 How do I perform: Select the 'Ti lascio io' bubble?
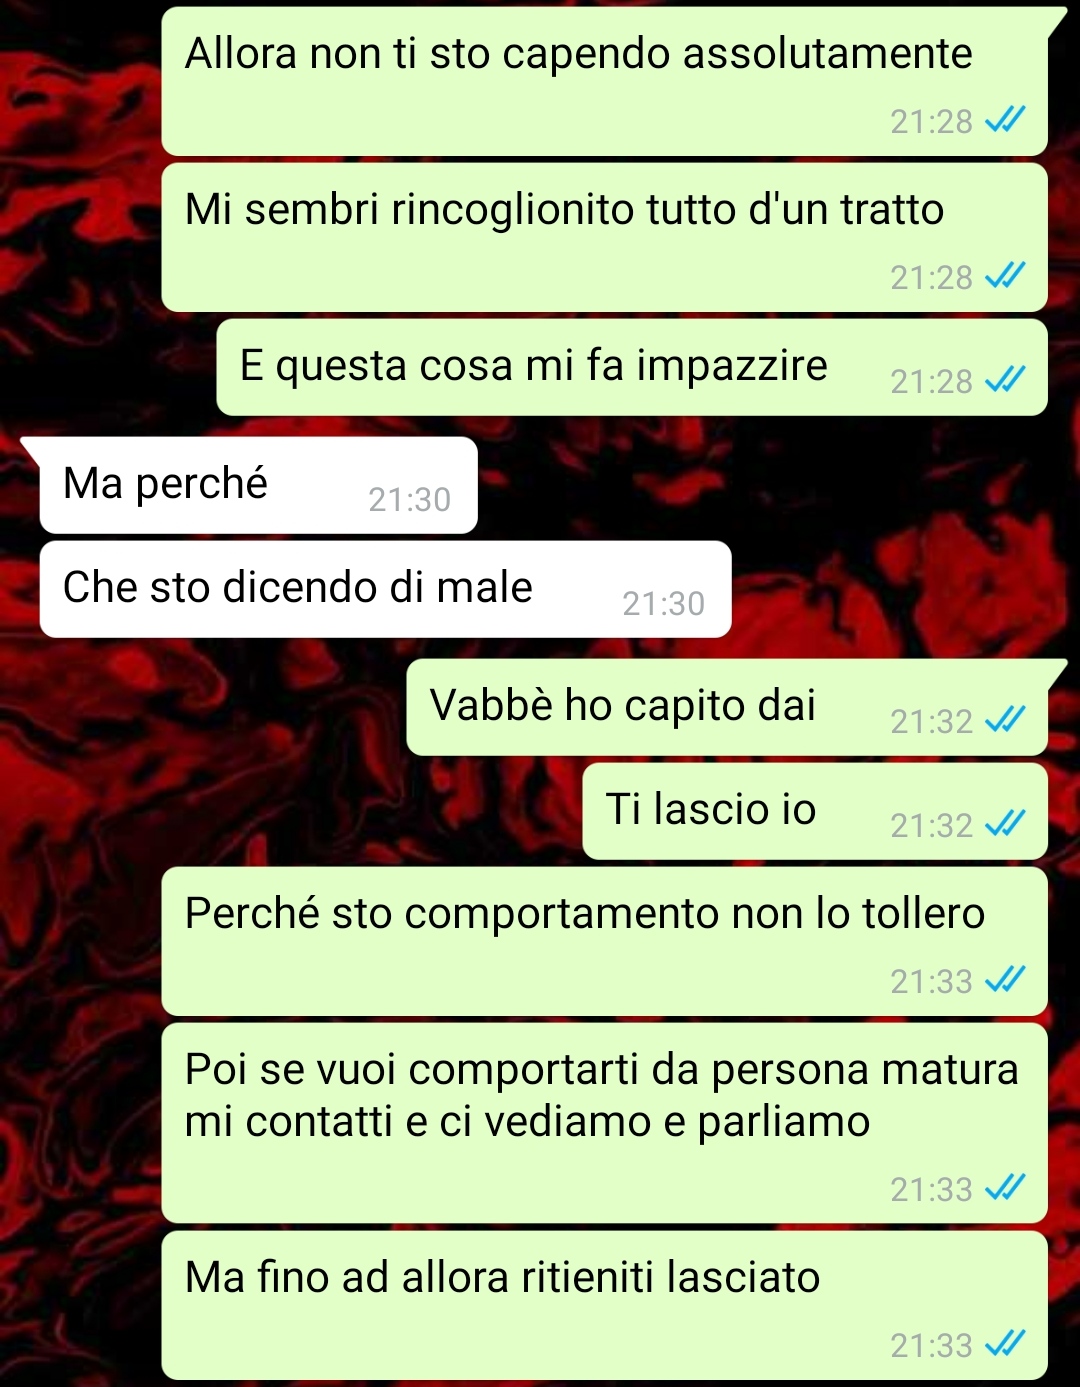[x=815, y=811]
